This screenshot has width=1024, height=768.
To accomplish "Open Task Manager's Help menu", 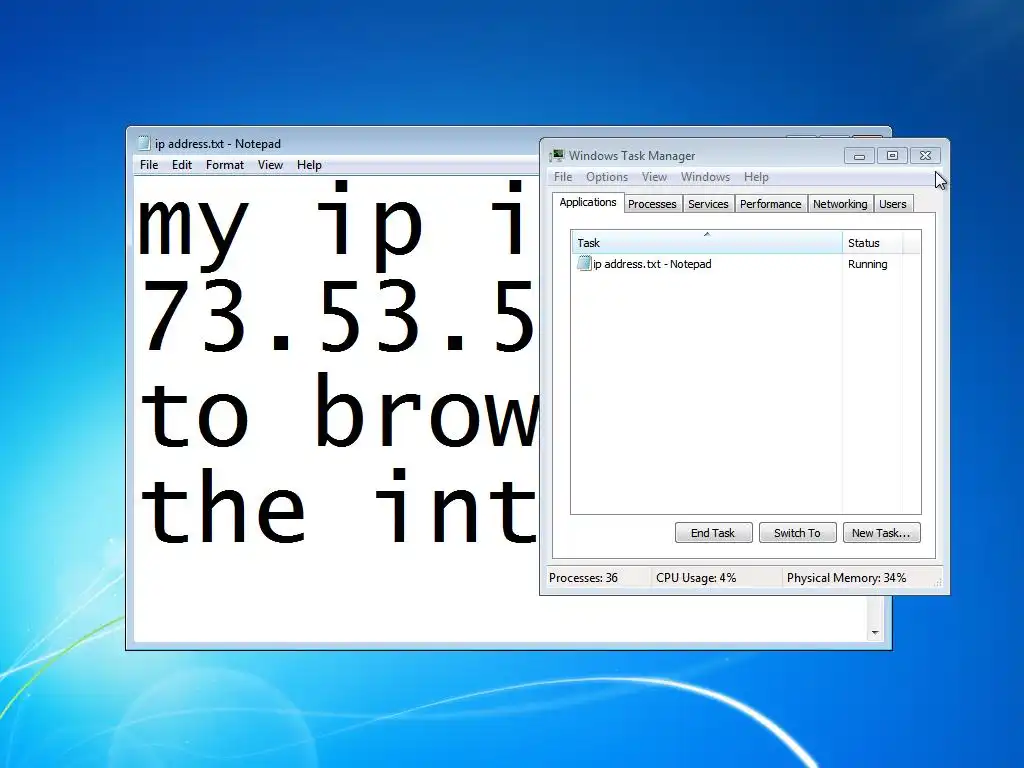I will [x=756, y=177].
